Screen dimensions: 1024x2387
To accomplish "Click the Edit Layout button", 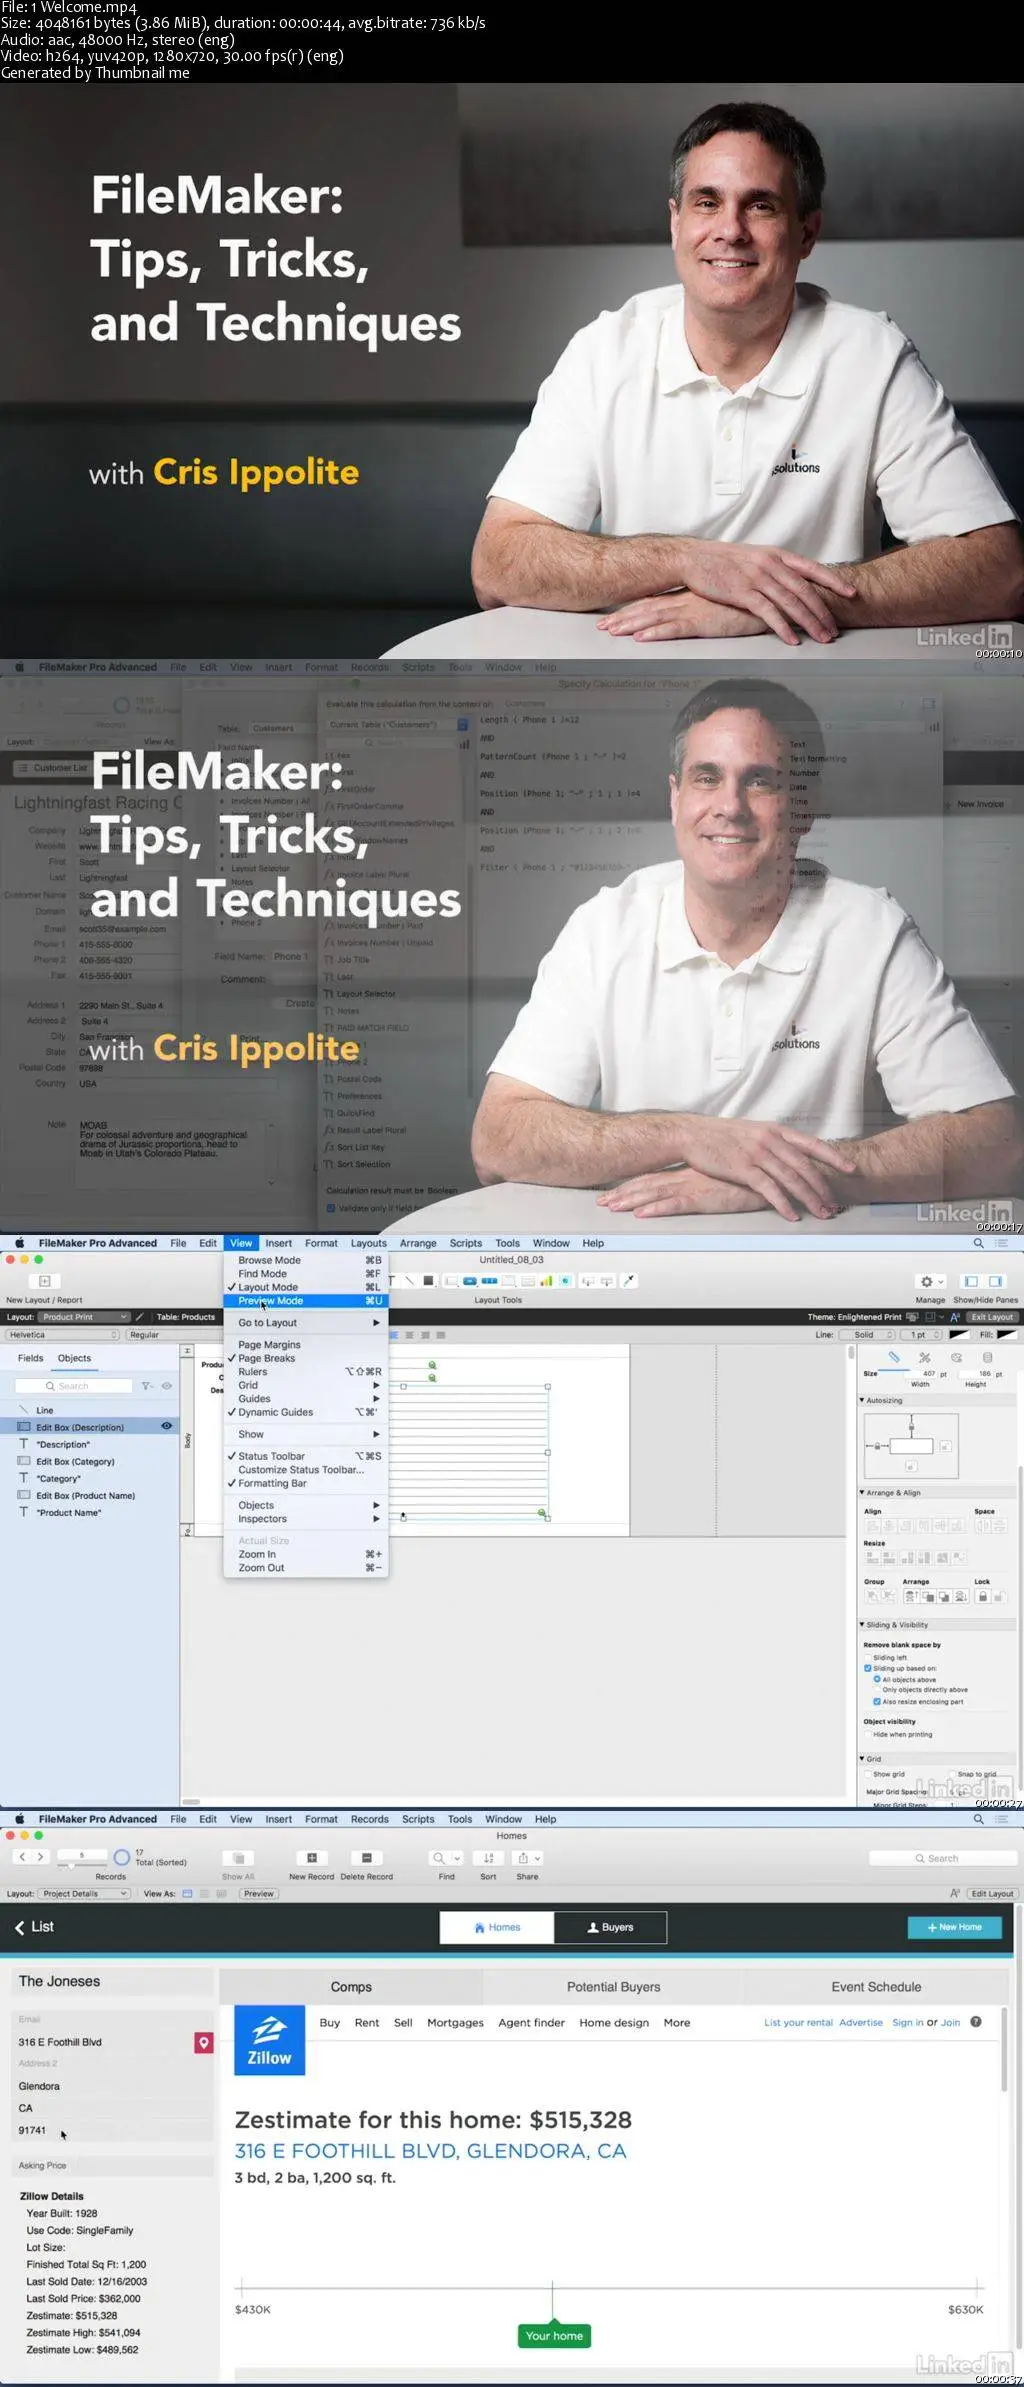I will click(991, 1893).
